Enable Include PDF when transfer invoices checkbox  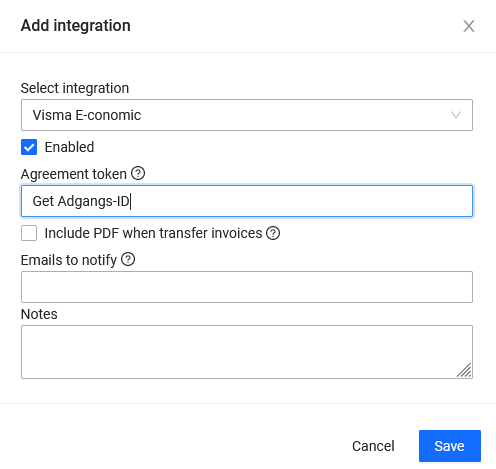(x=29, y=233)
